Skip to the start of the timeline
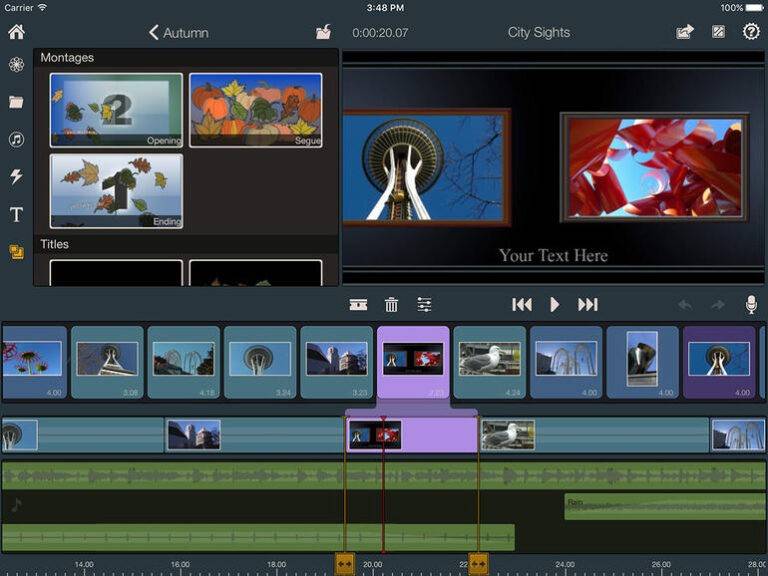The image size is (768, 576). 521,305
